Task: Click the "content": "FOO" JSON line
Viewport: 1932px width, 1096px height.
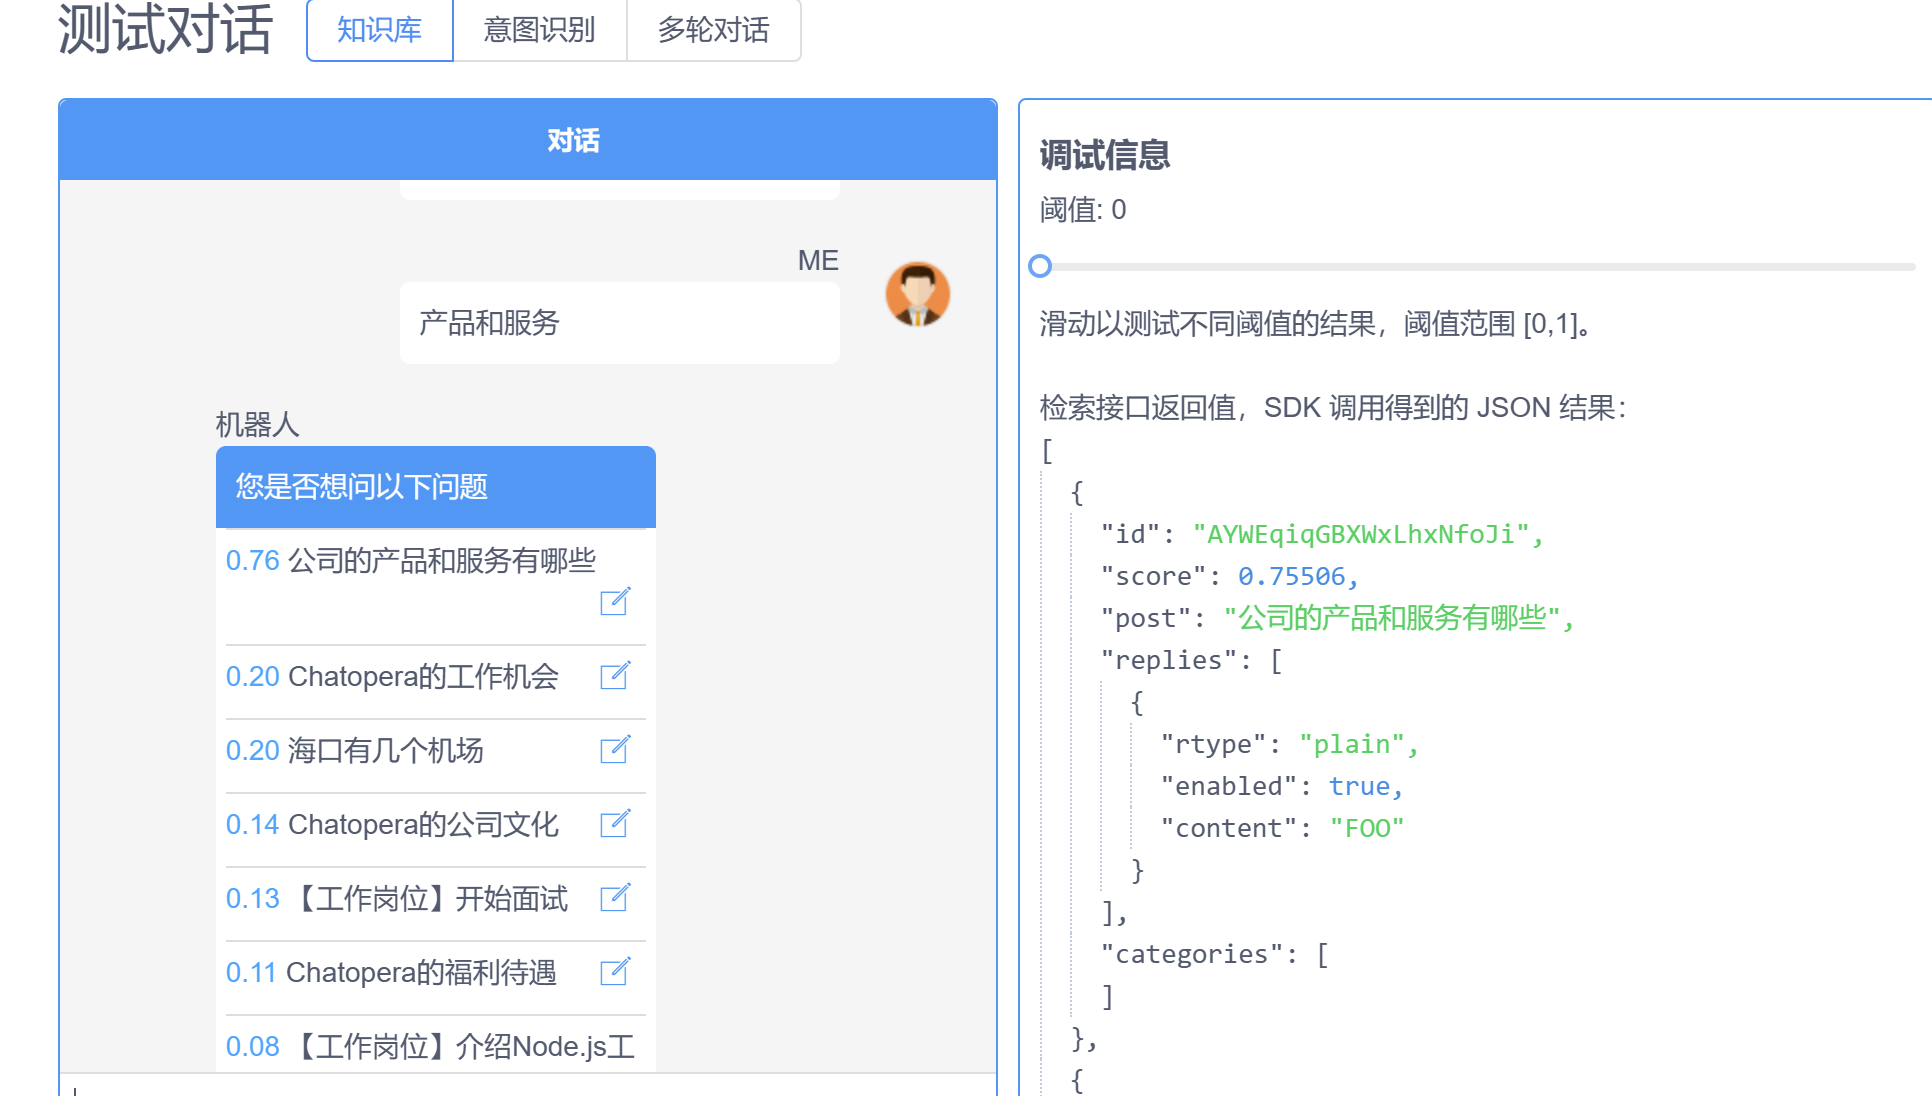Action: 1283,829
